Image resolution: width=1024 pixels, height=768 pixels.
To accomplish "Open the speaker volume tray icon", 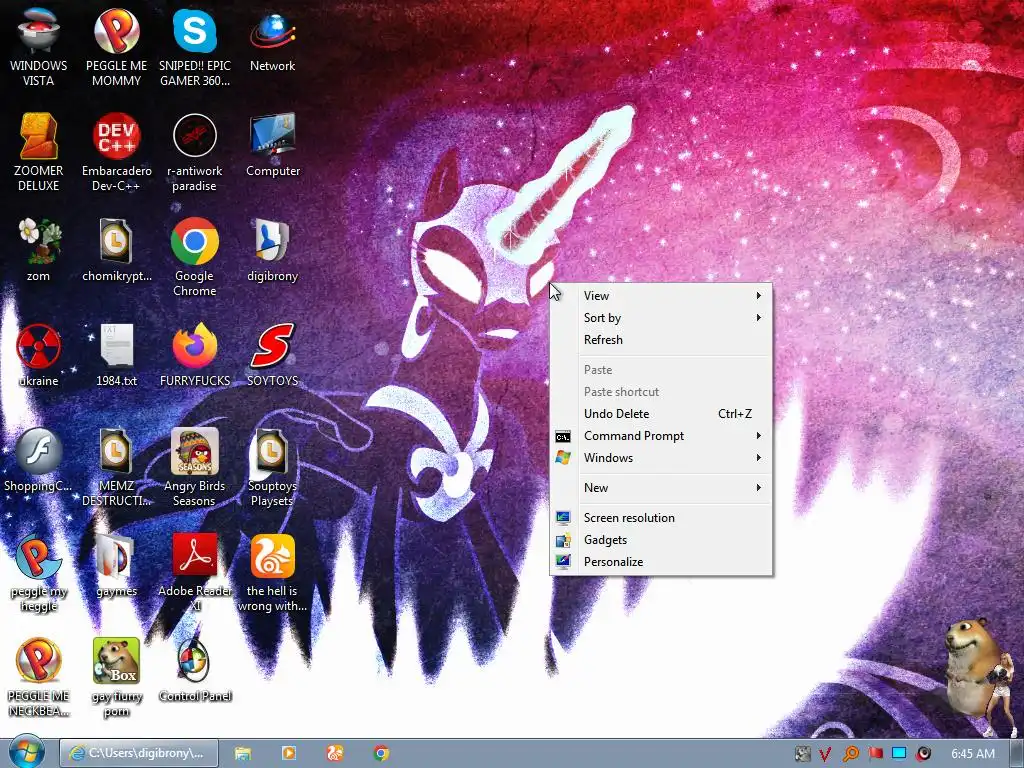I will point(923,754).
